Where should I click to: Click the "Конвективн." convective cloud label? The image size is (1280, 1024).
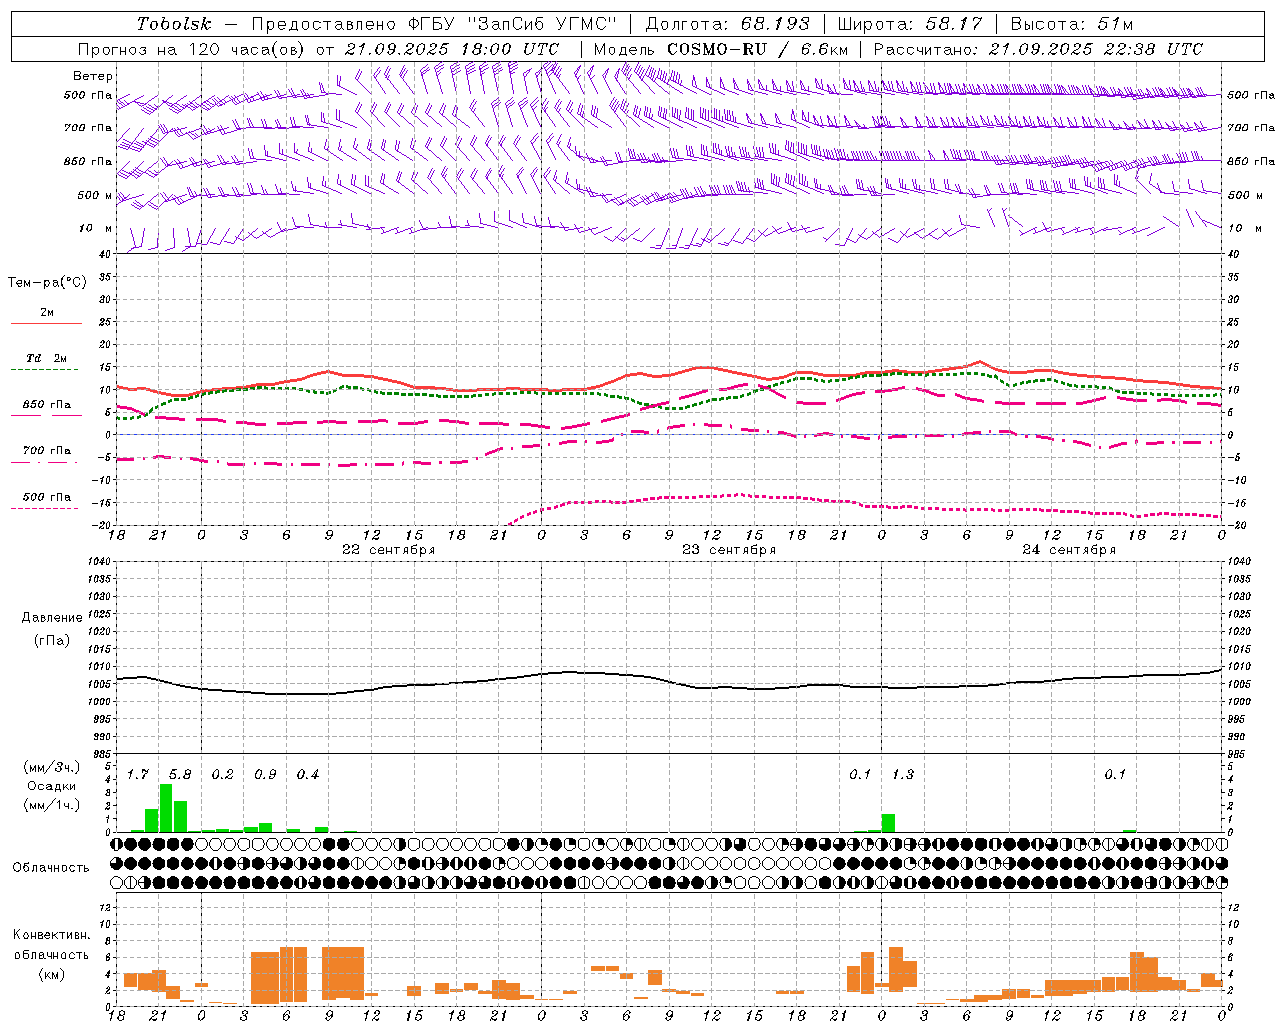point(51,935)
